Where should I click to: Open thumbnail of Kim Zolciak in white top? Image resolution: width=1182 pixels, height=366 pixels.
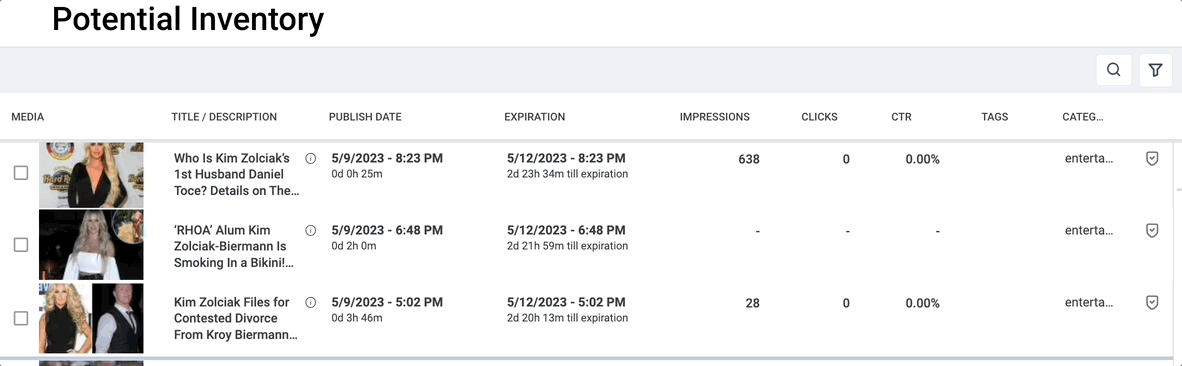point(91,245)
